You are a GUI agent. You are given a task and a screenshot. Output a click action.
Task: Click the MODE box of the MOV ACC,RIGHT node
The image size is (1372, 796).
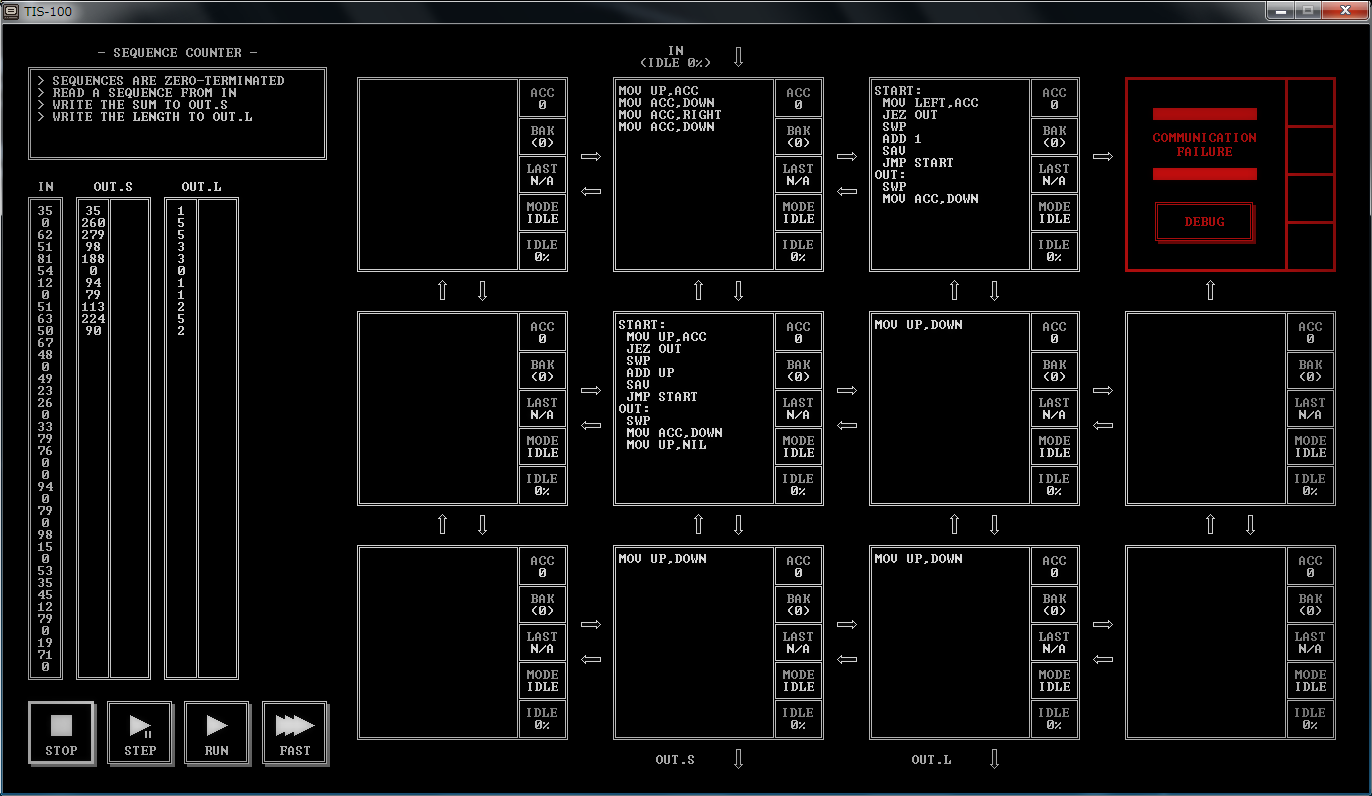[x=798, y=213]
